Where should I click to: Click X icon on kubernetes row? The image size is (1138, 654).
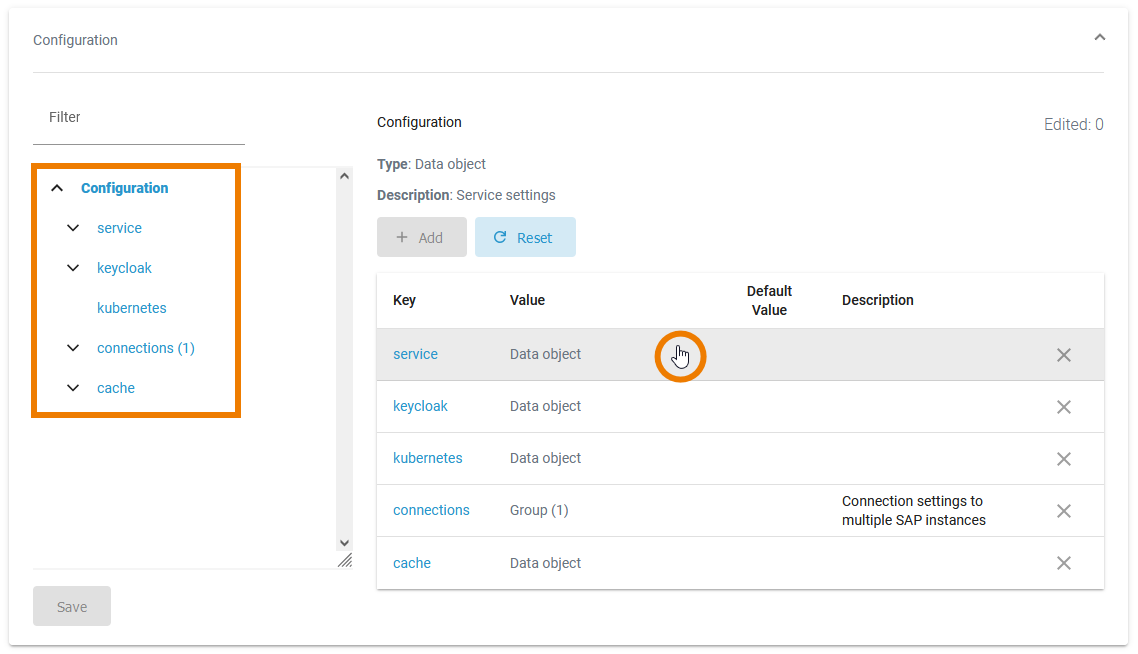[x=1063, y=459]
